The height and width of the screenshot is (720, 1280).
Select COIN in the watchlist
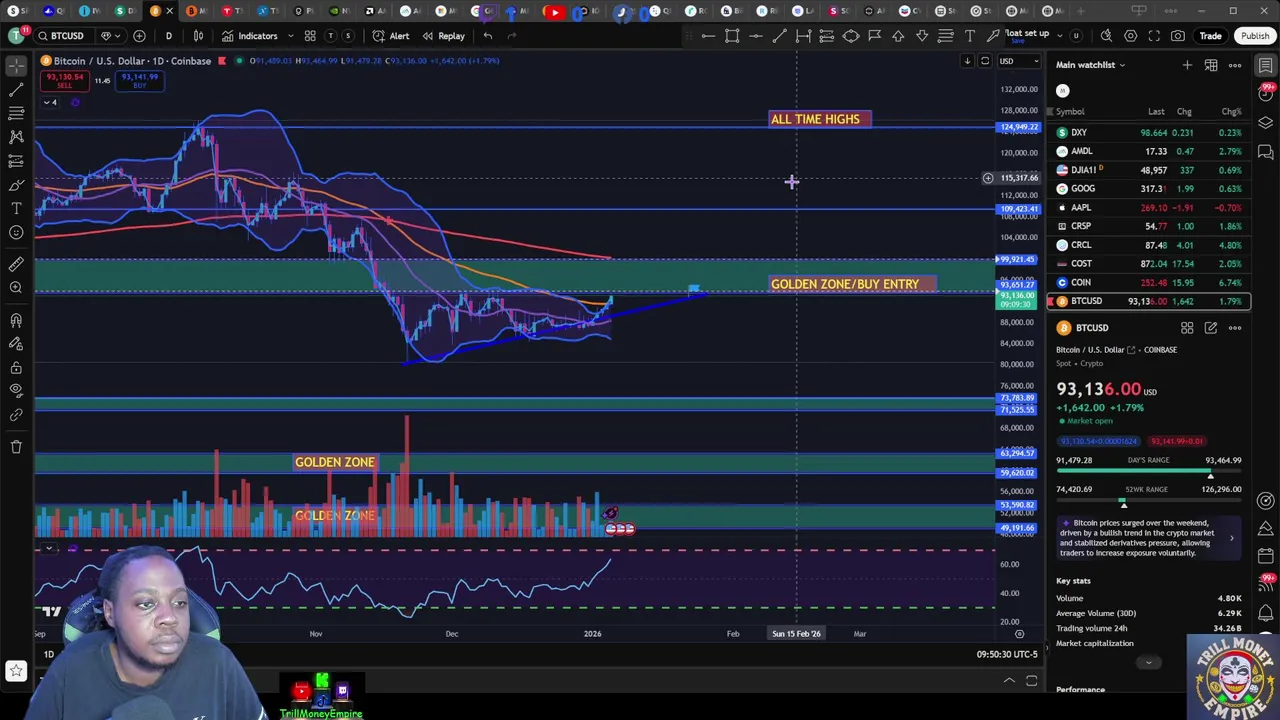[x=1149, y=282]
